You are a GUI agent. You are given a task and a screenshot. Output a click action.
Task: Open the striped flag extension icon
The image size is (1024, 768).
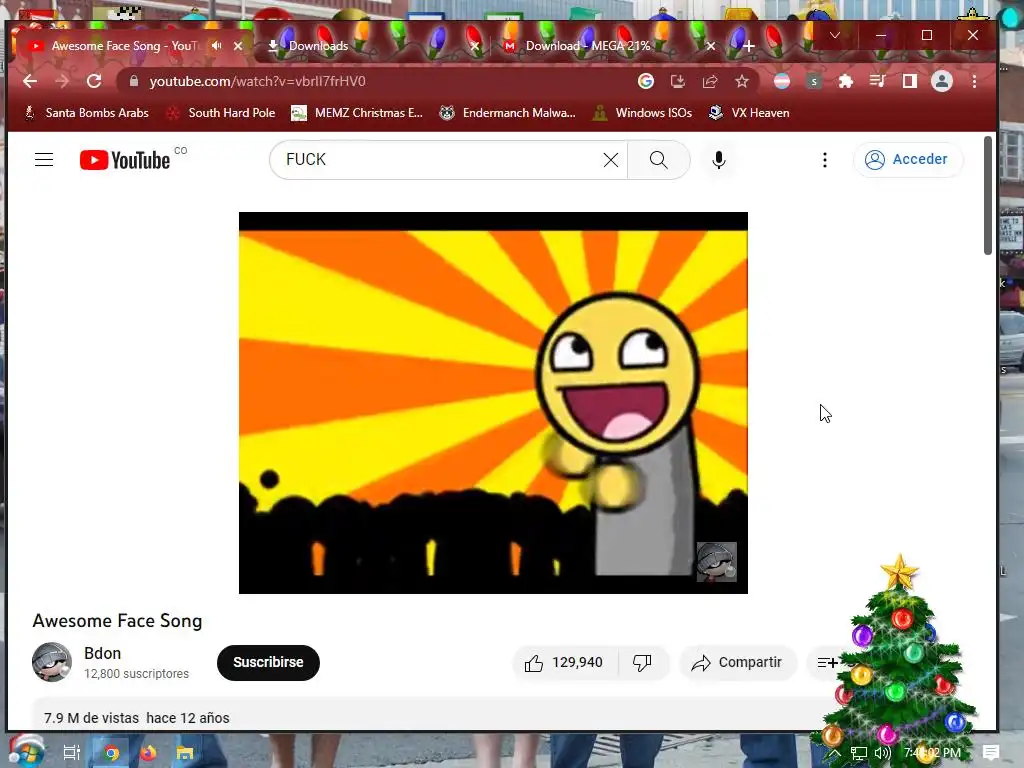[782, 81]
